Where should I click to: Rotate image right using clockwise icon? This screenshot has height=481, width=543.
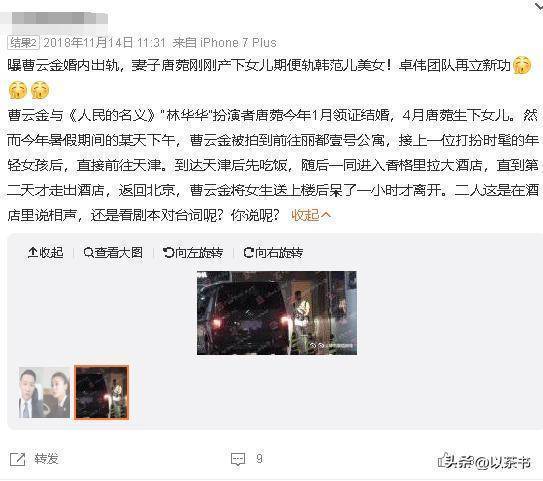(249, 252)
